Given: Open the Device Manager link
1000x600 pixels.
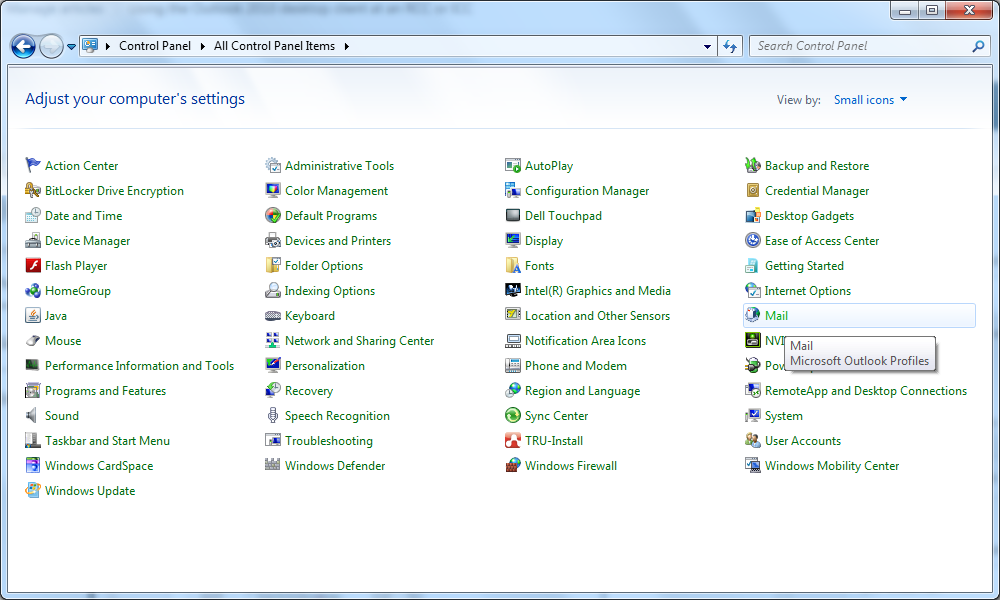Looking at the screenshot, I should click(87, 241).
